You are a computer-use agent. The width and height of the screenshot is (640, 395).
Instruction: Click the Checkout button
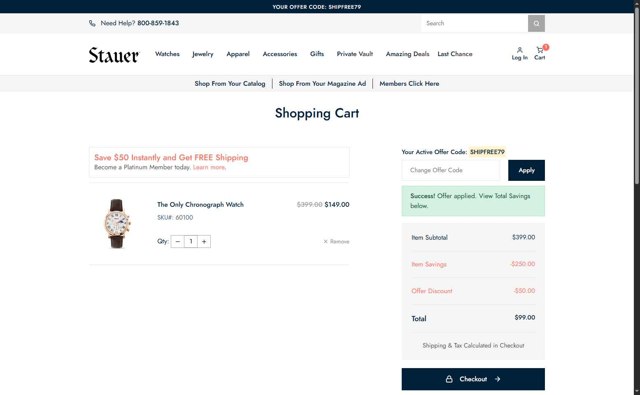tap(473, 379)
